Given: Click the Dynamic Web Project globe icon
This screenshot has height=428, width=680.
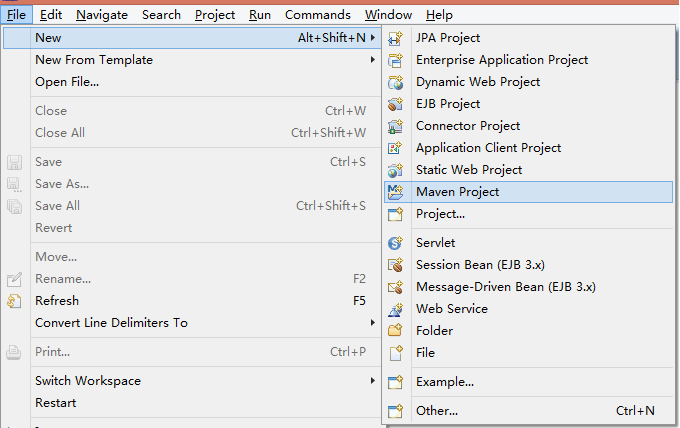Looking at the screenshot, I should (395, 82).
